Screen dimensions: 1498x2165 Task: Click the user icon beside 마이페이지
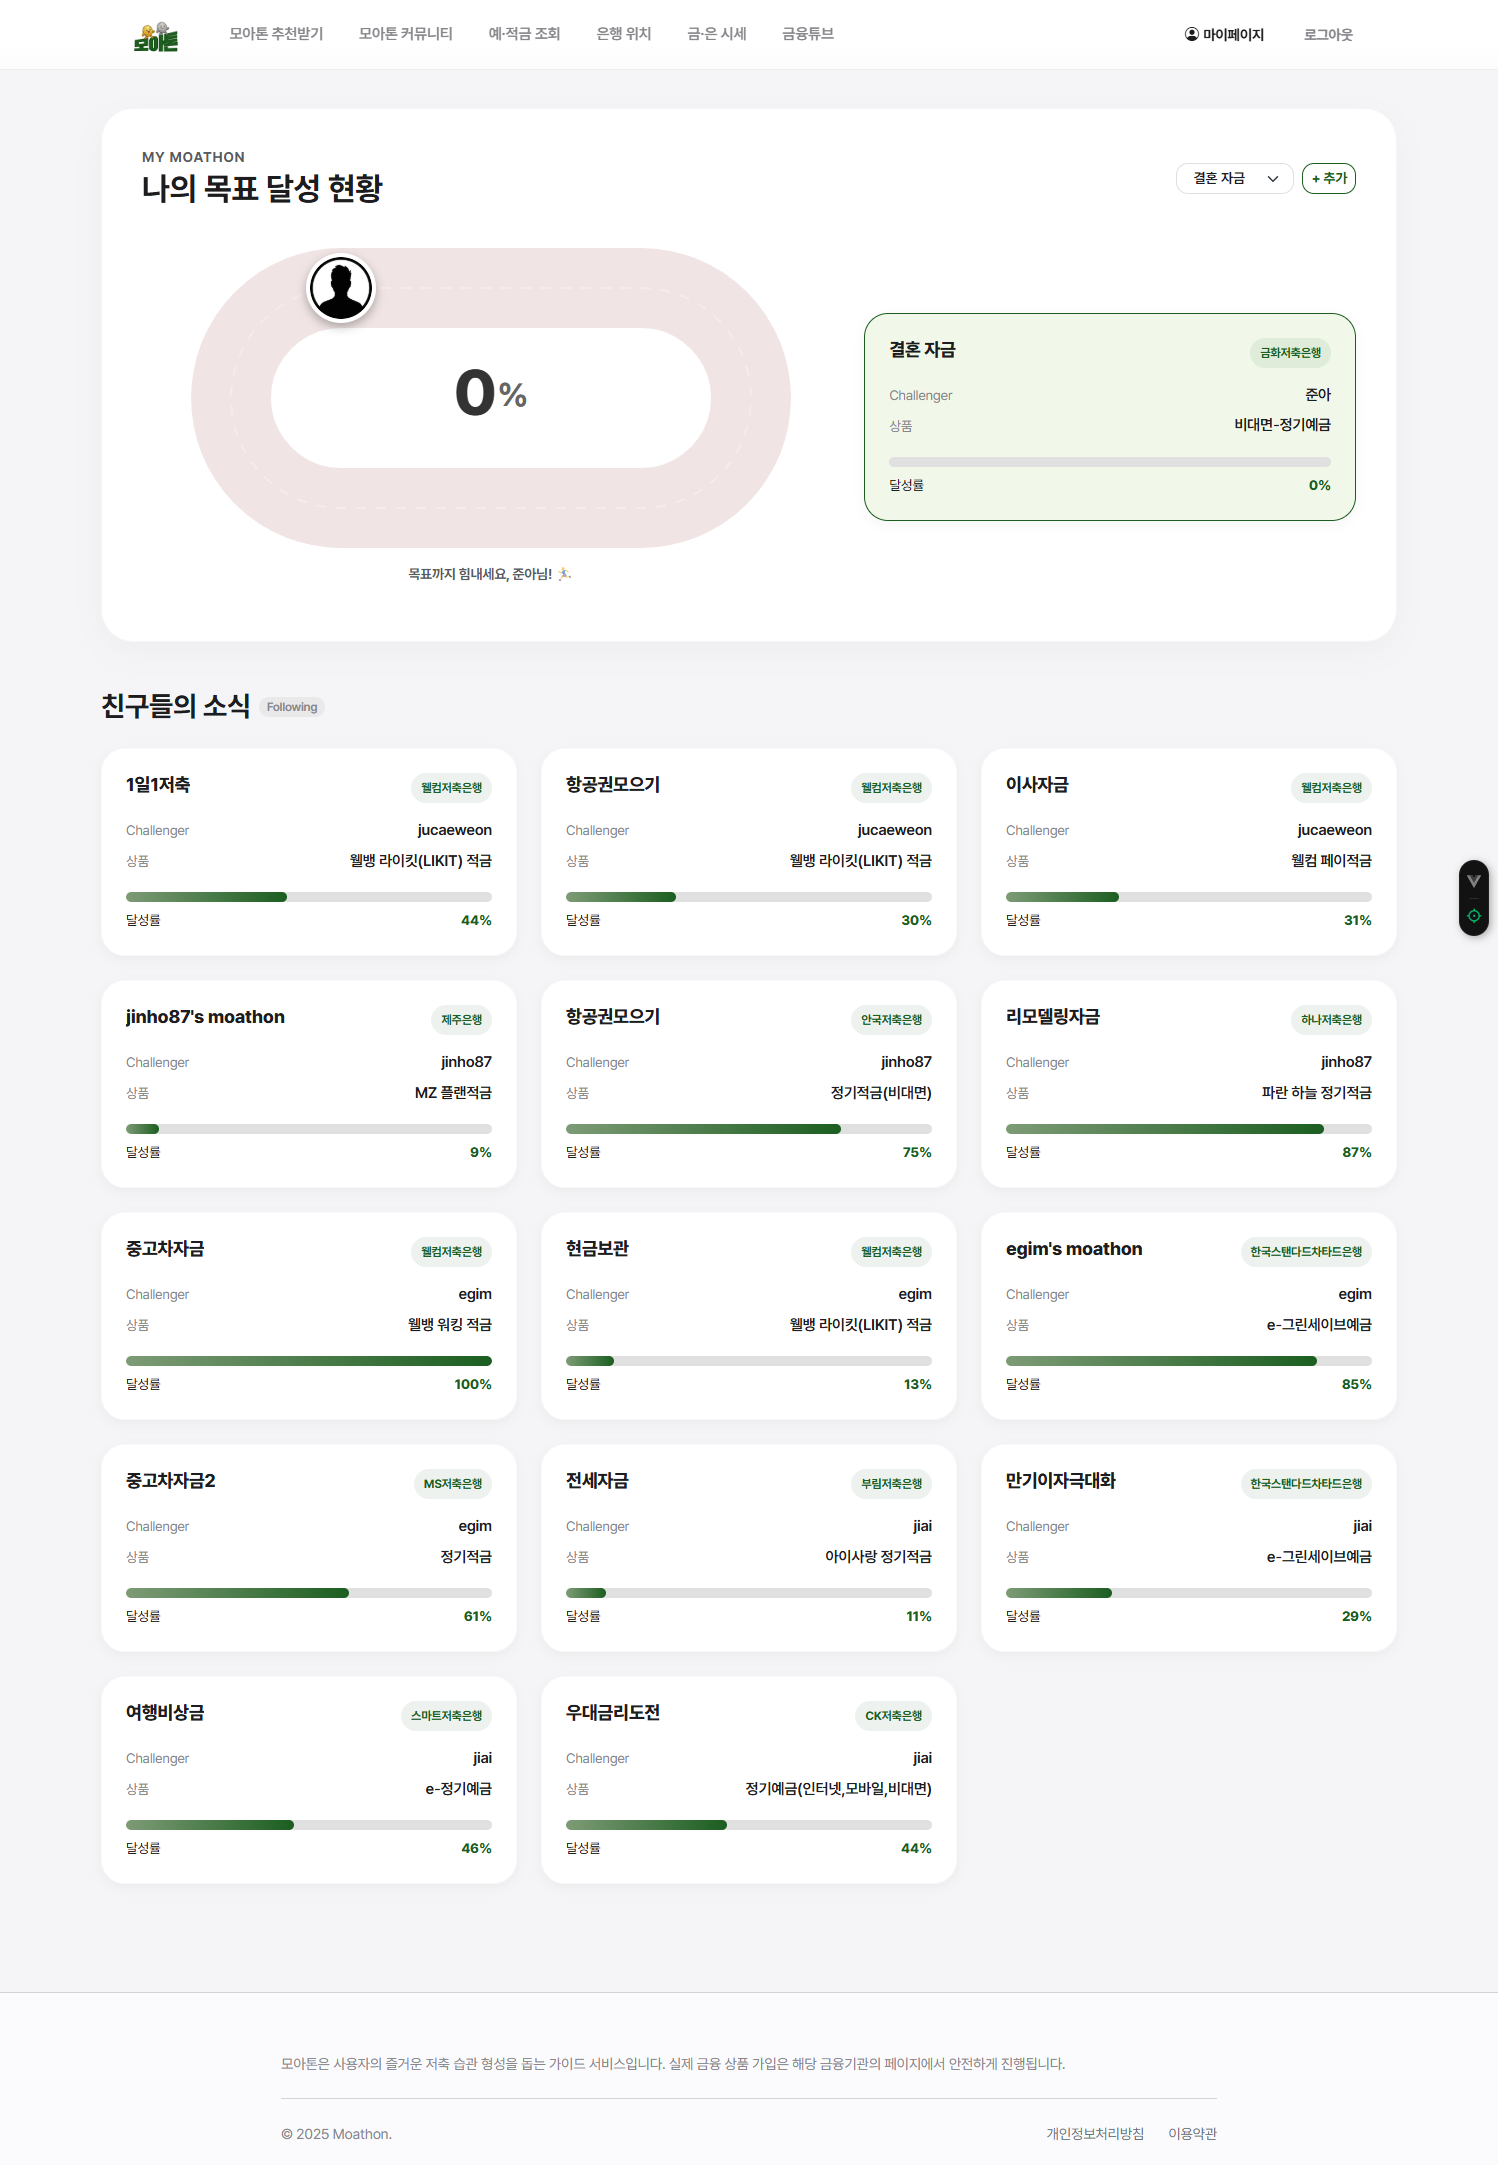click(x=1191, y=34)
